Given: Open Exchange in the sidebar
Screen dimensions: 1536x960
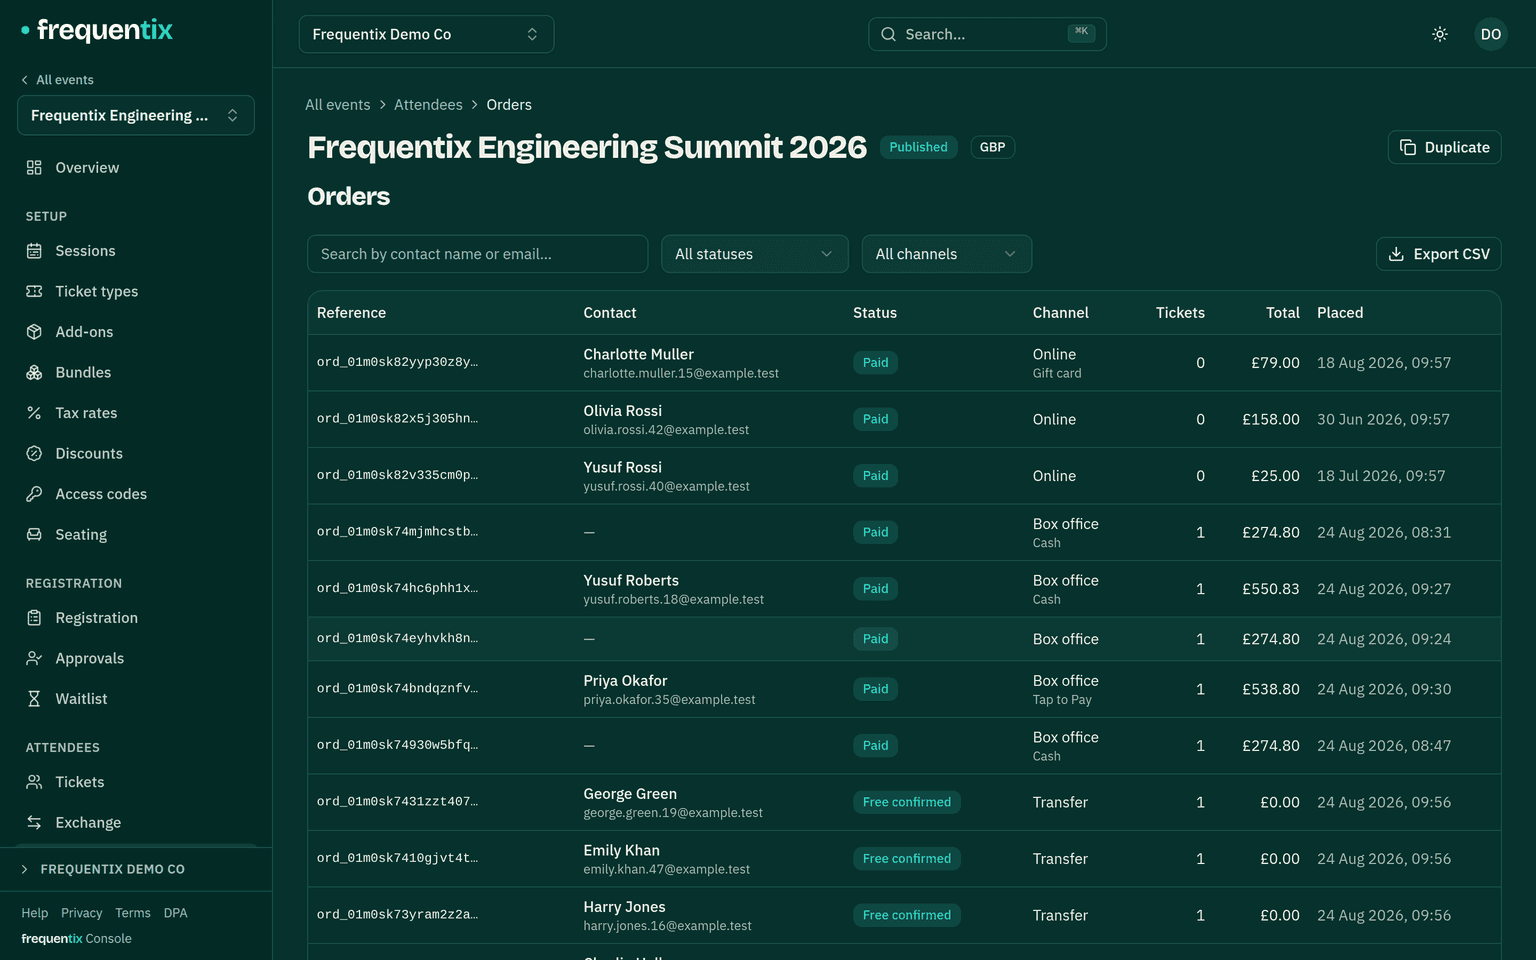Looking at the screenshot, I should coord(136,822).
